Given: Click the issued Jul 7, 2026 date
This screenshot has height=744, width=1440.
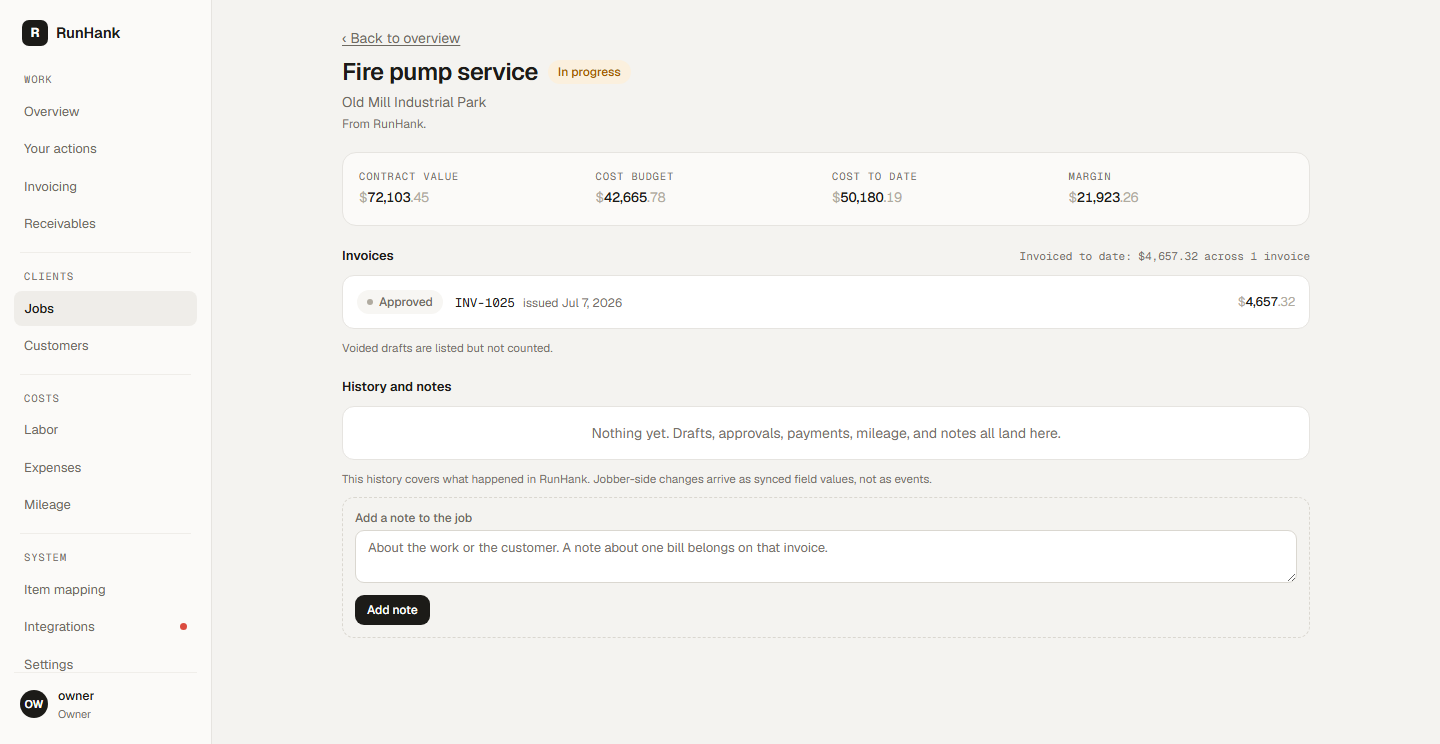Looking at the screenshot, I should coord(572,303).
